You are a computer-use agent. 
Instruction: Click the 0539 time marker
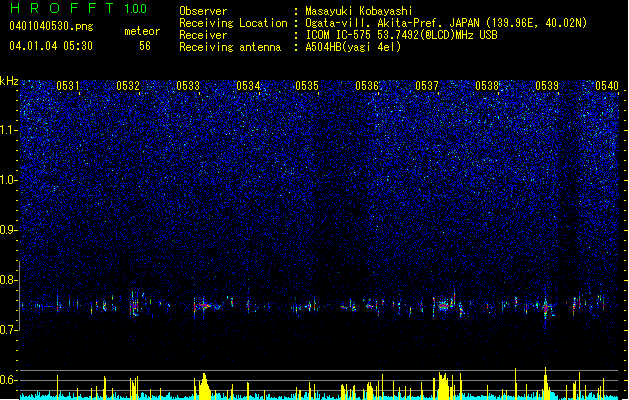547,86
